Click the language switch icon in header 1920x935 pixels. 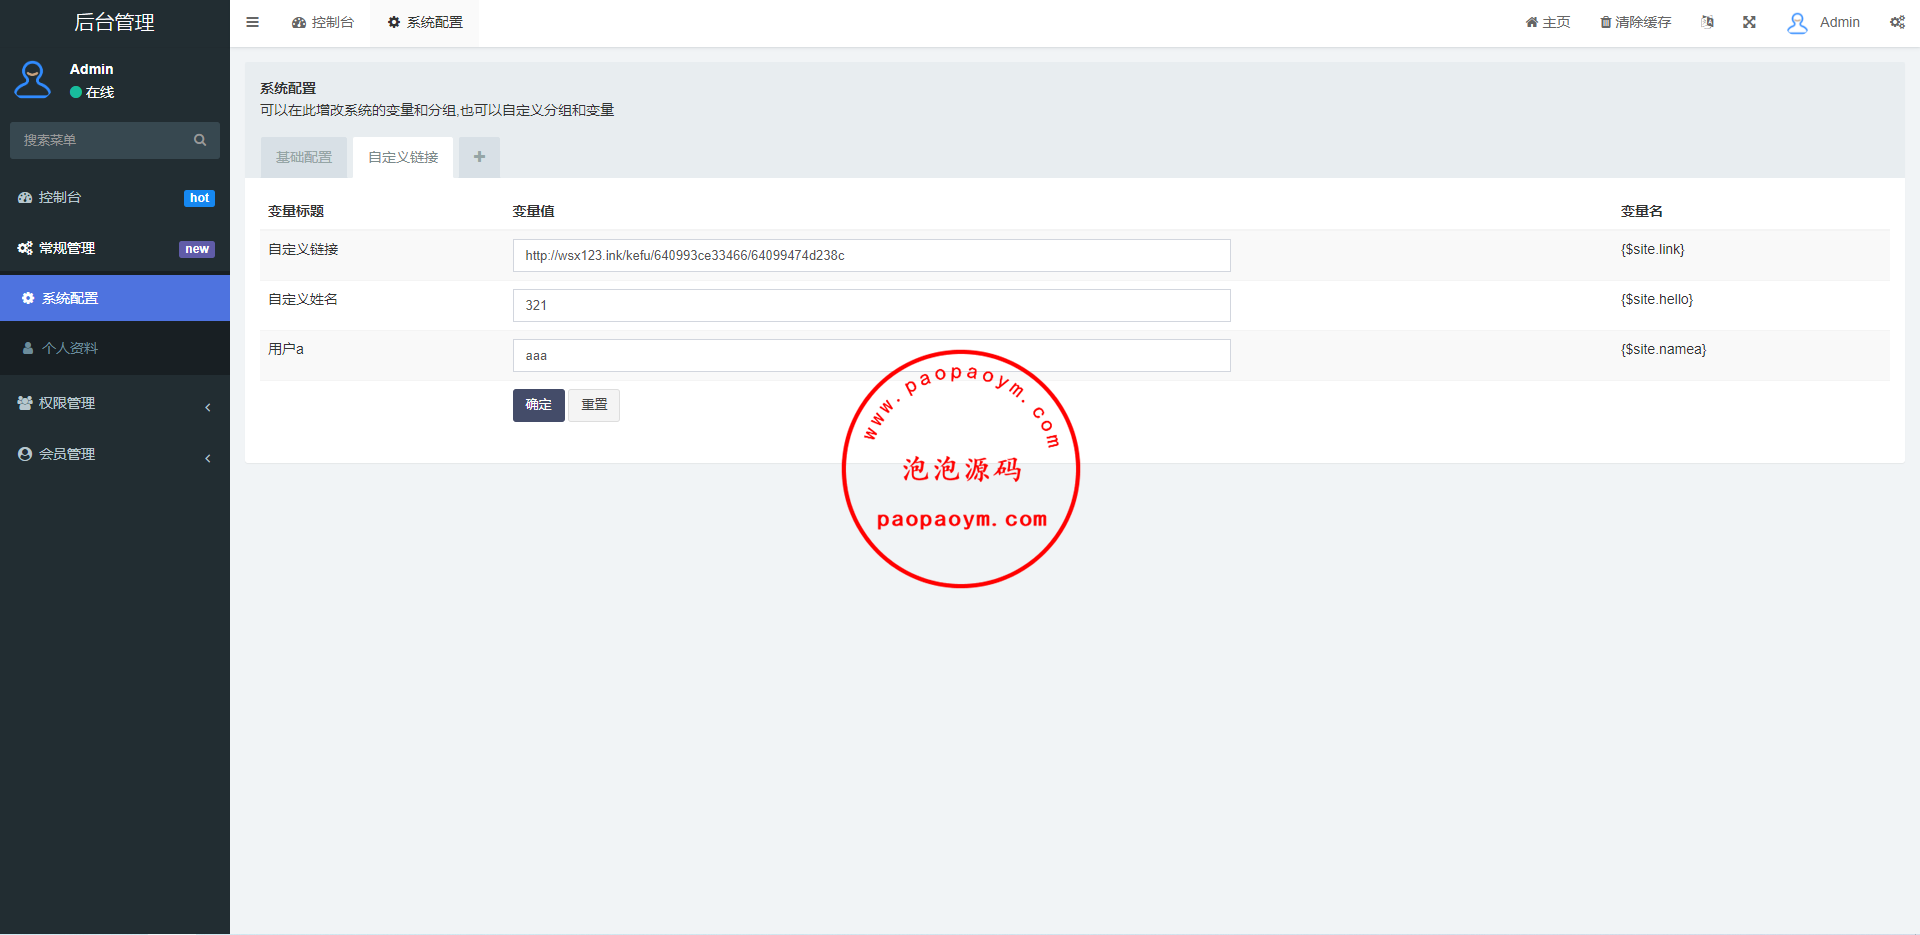pos(1707,22)
